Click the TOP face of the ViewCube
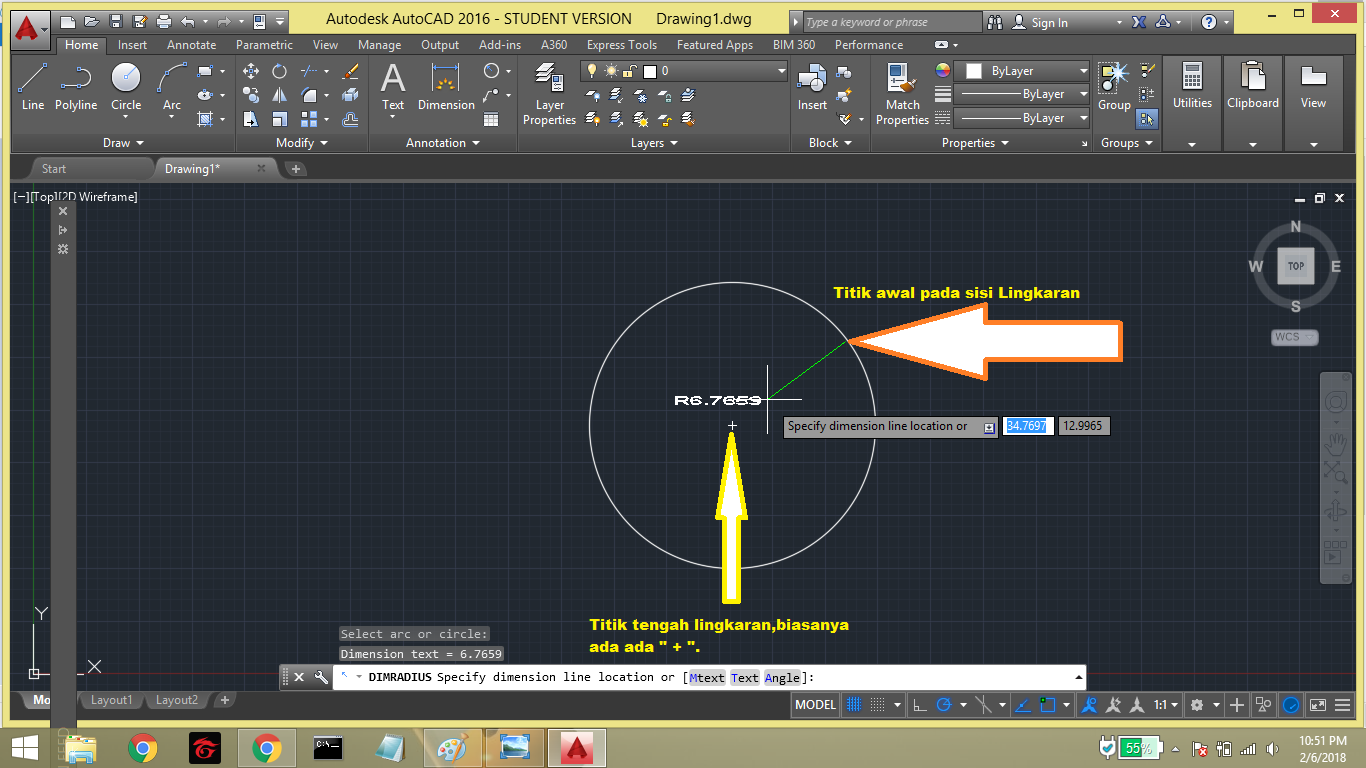This screenshot has width=1366, height=768. [x=1296, y=266]
